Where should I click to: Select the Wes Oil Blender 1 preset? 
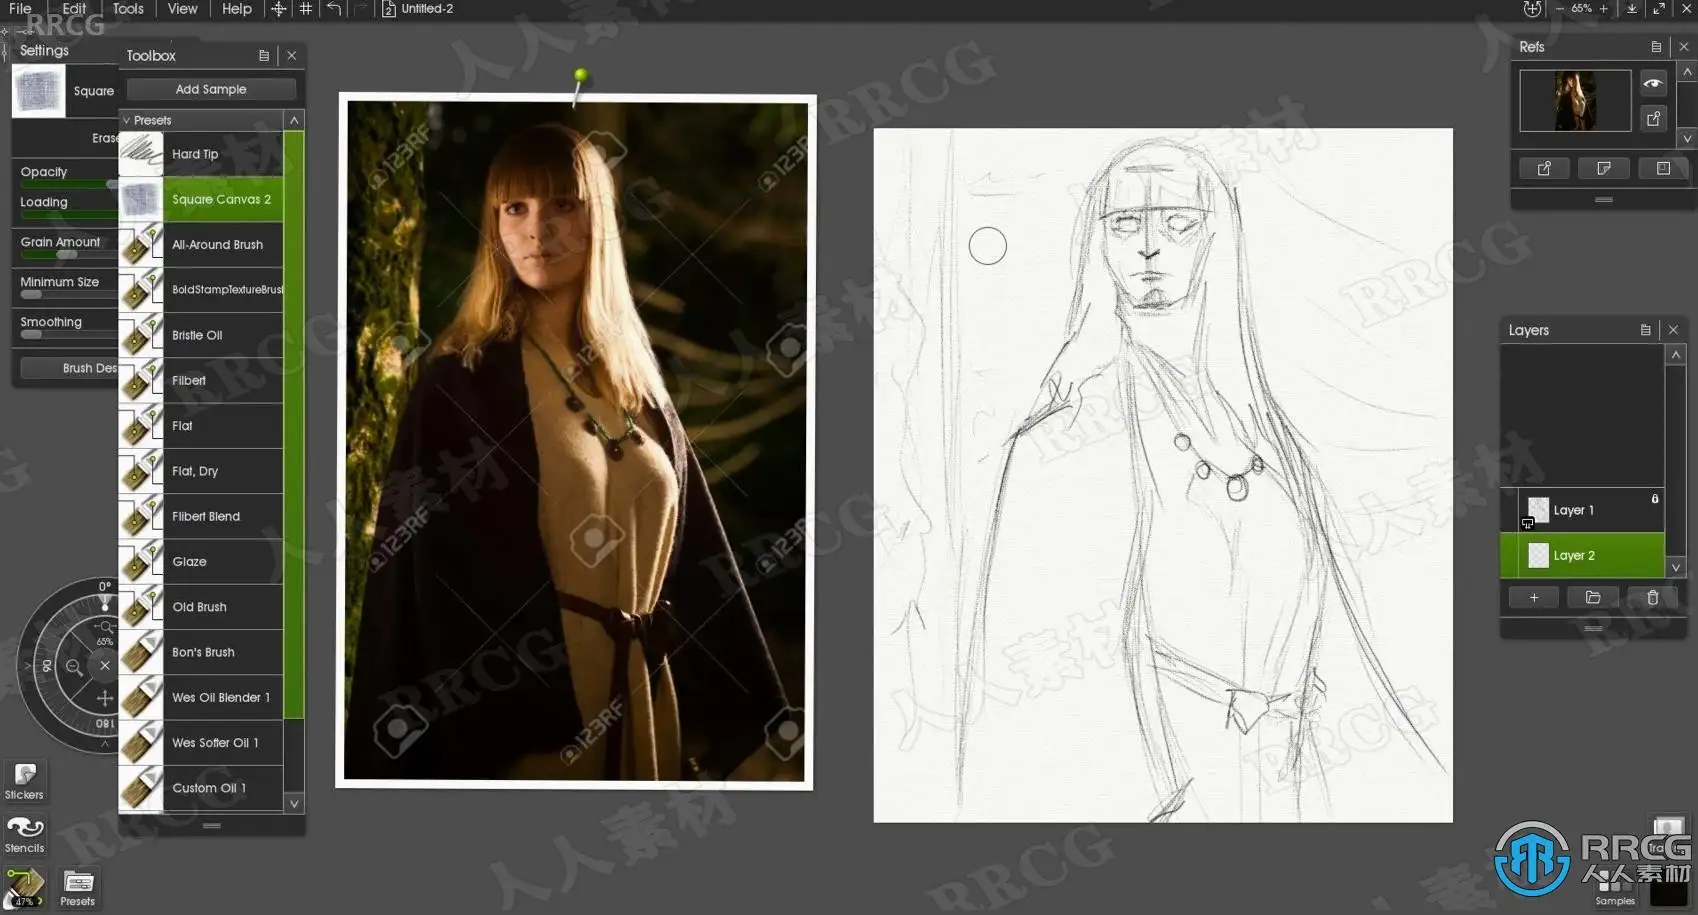pos(201,697)
